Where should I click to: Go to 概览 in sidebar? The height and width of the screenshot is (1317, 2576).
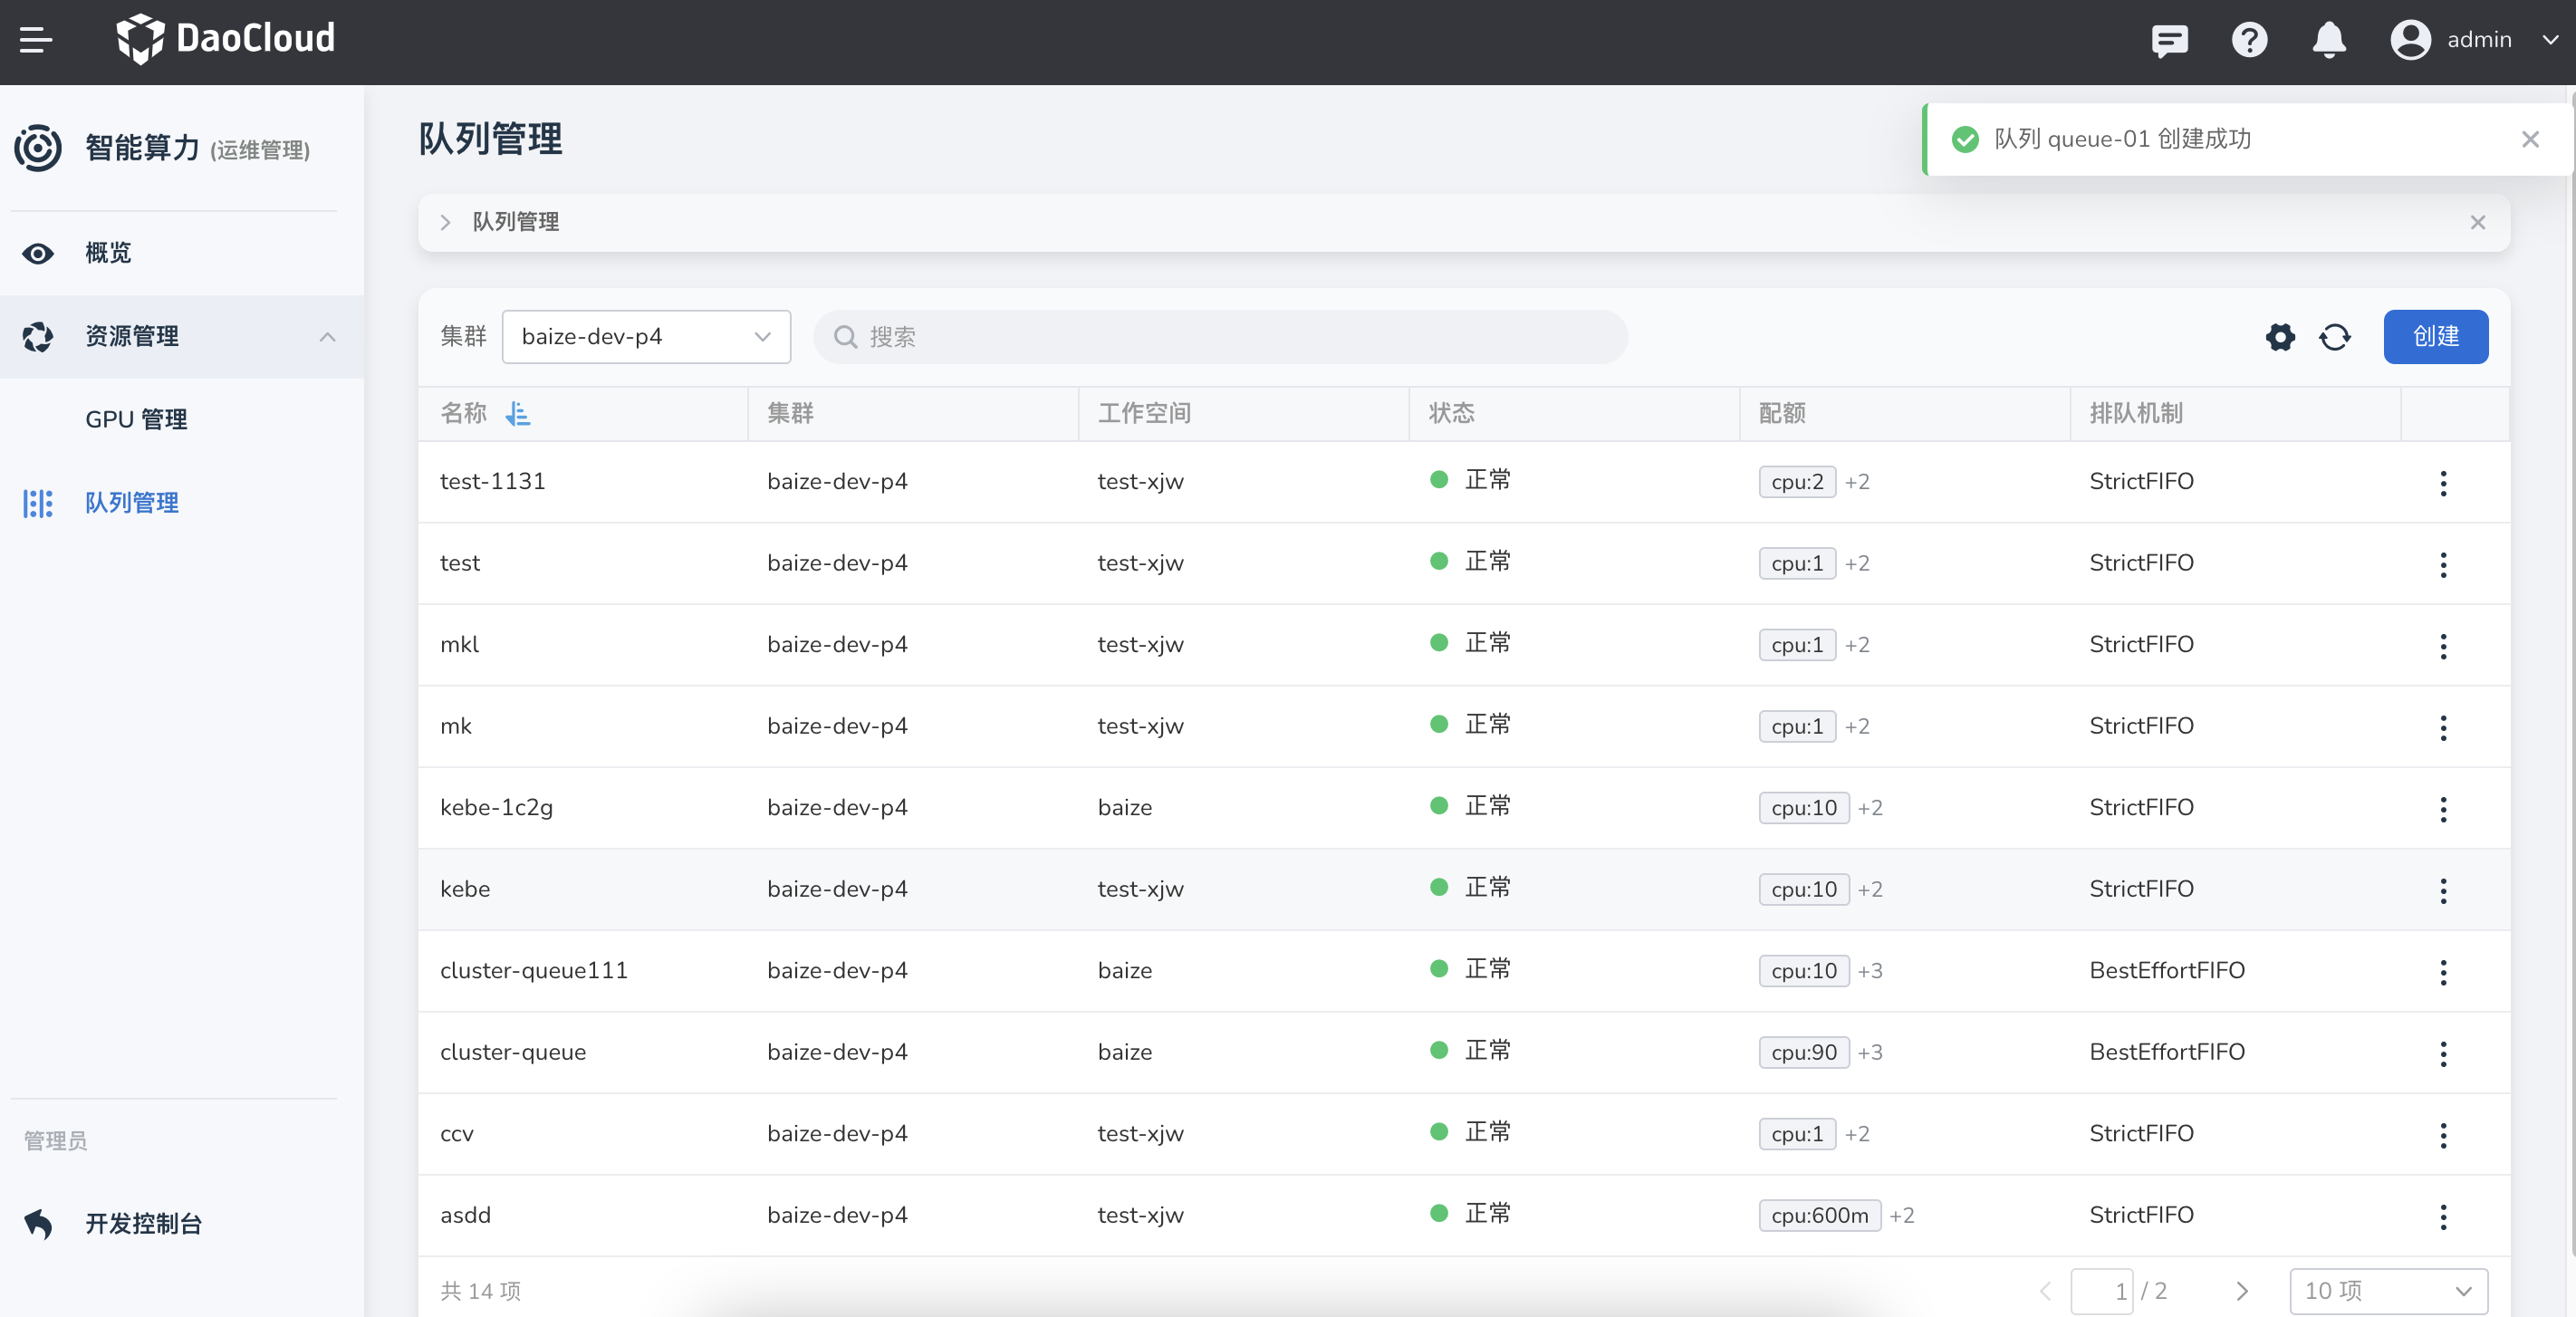(x=108, y=253)
